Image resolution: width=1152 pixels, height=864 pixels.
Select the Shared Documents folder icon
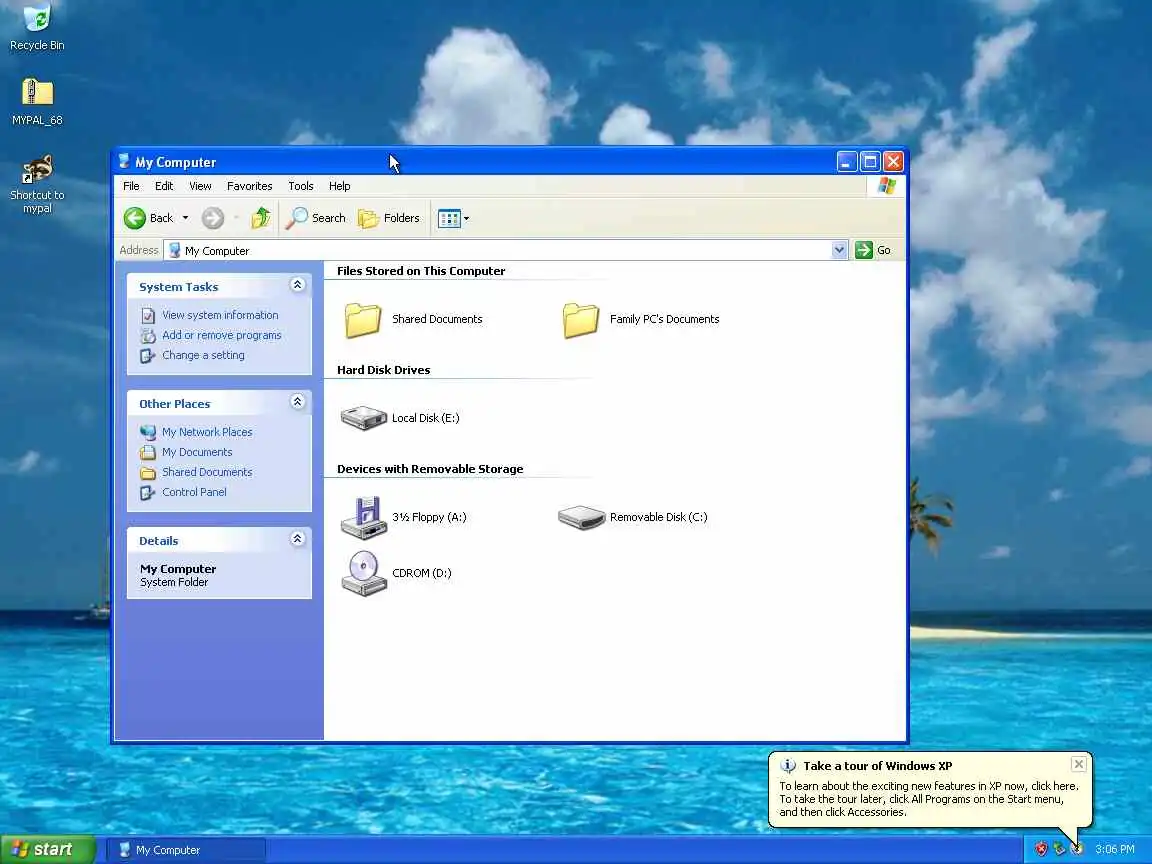click(363, 320)
